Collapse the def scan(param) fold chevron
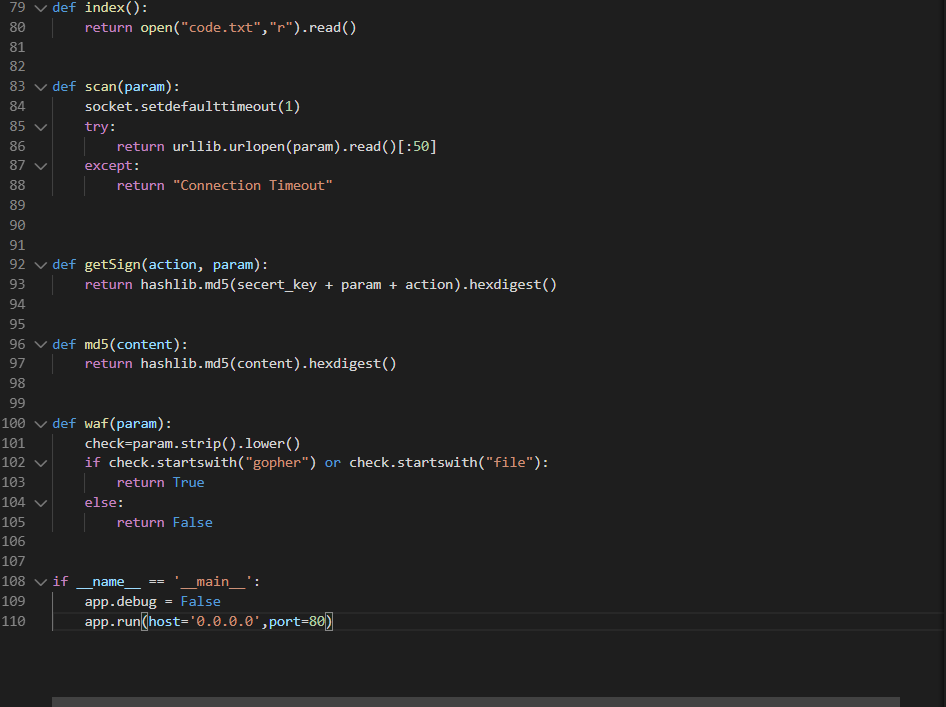This screenshot has height=707, width=946. pyautogui.click(x=40, y=87)
